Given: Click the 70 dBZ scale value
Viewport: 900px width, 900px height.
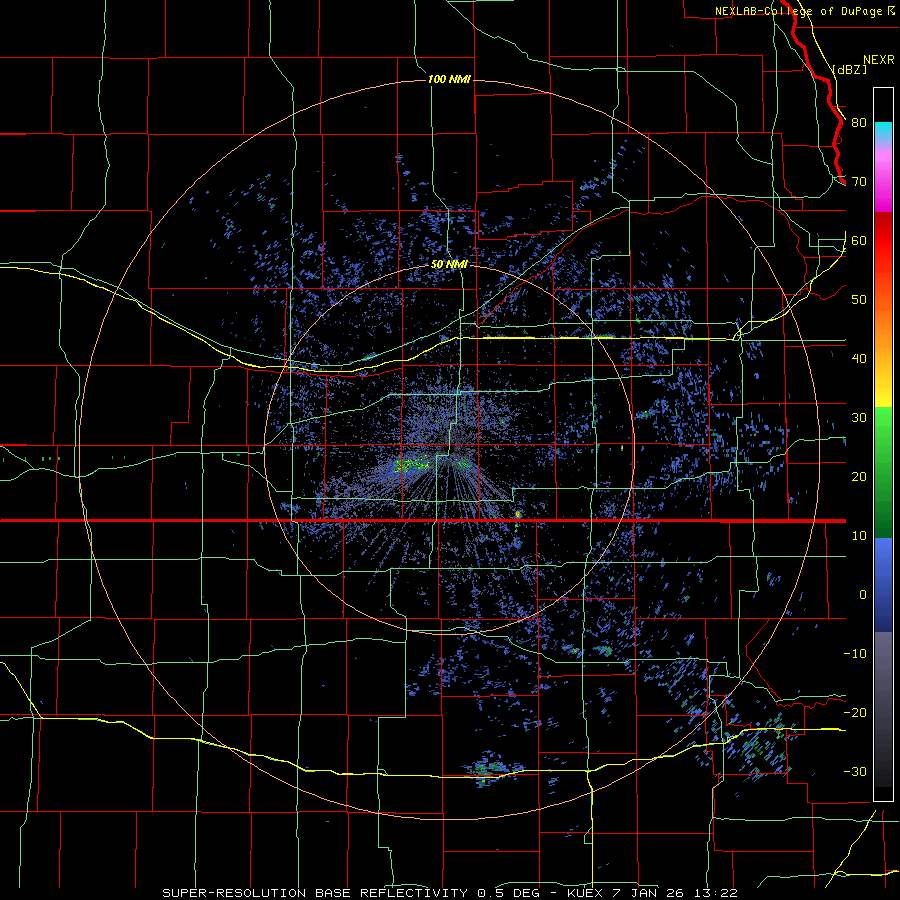Looking at the screenshot, I should tap(859, 182).
